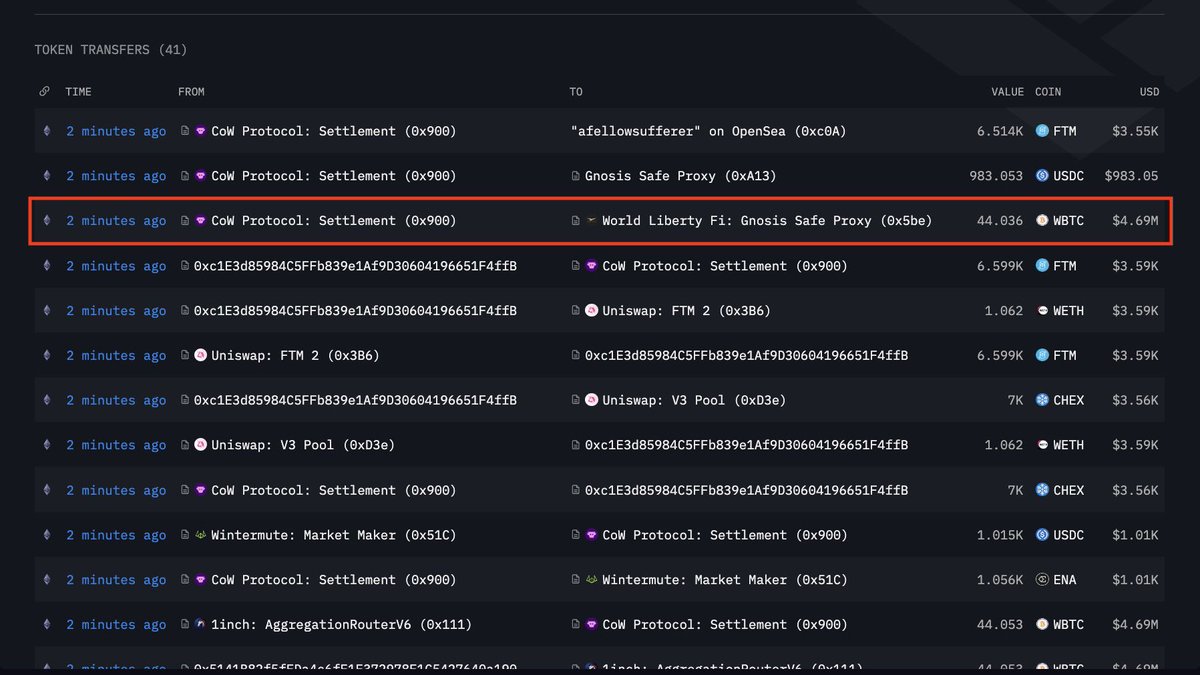Click USDC coin icon in the 983.053 row

(1042, 176)
